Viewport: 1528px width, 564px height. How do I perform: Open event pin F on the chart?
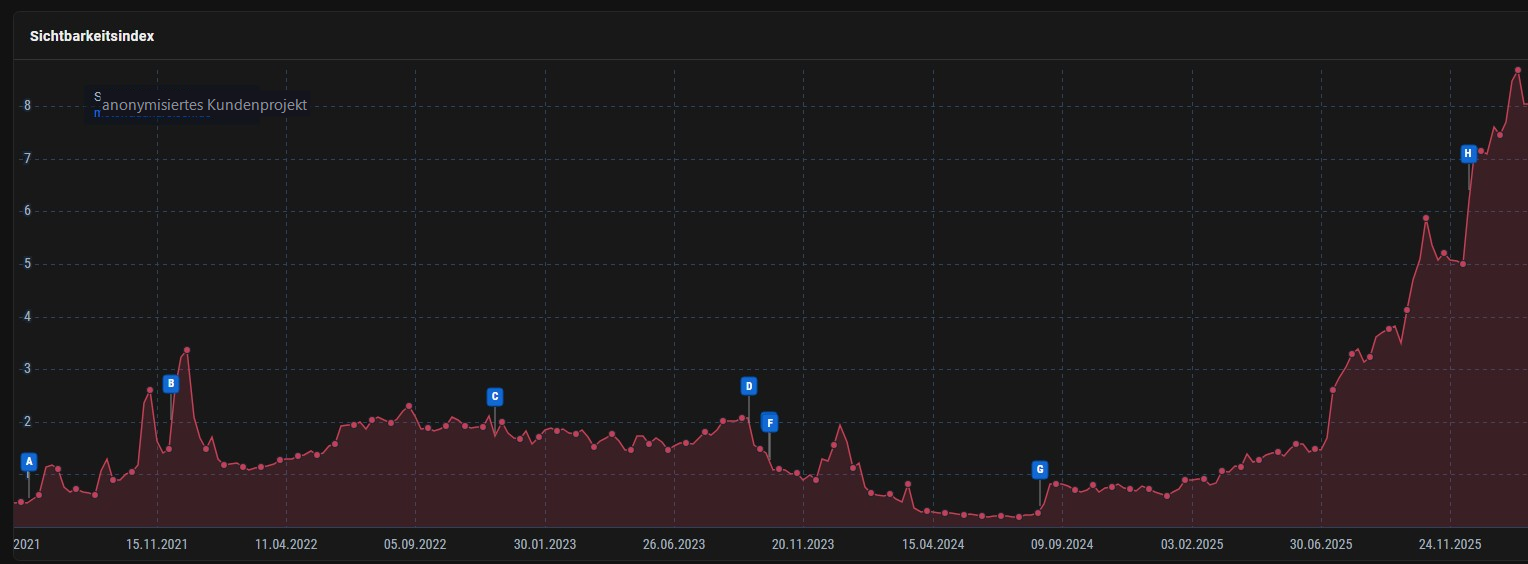pyautogui.click(x=769, y=423)
